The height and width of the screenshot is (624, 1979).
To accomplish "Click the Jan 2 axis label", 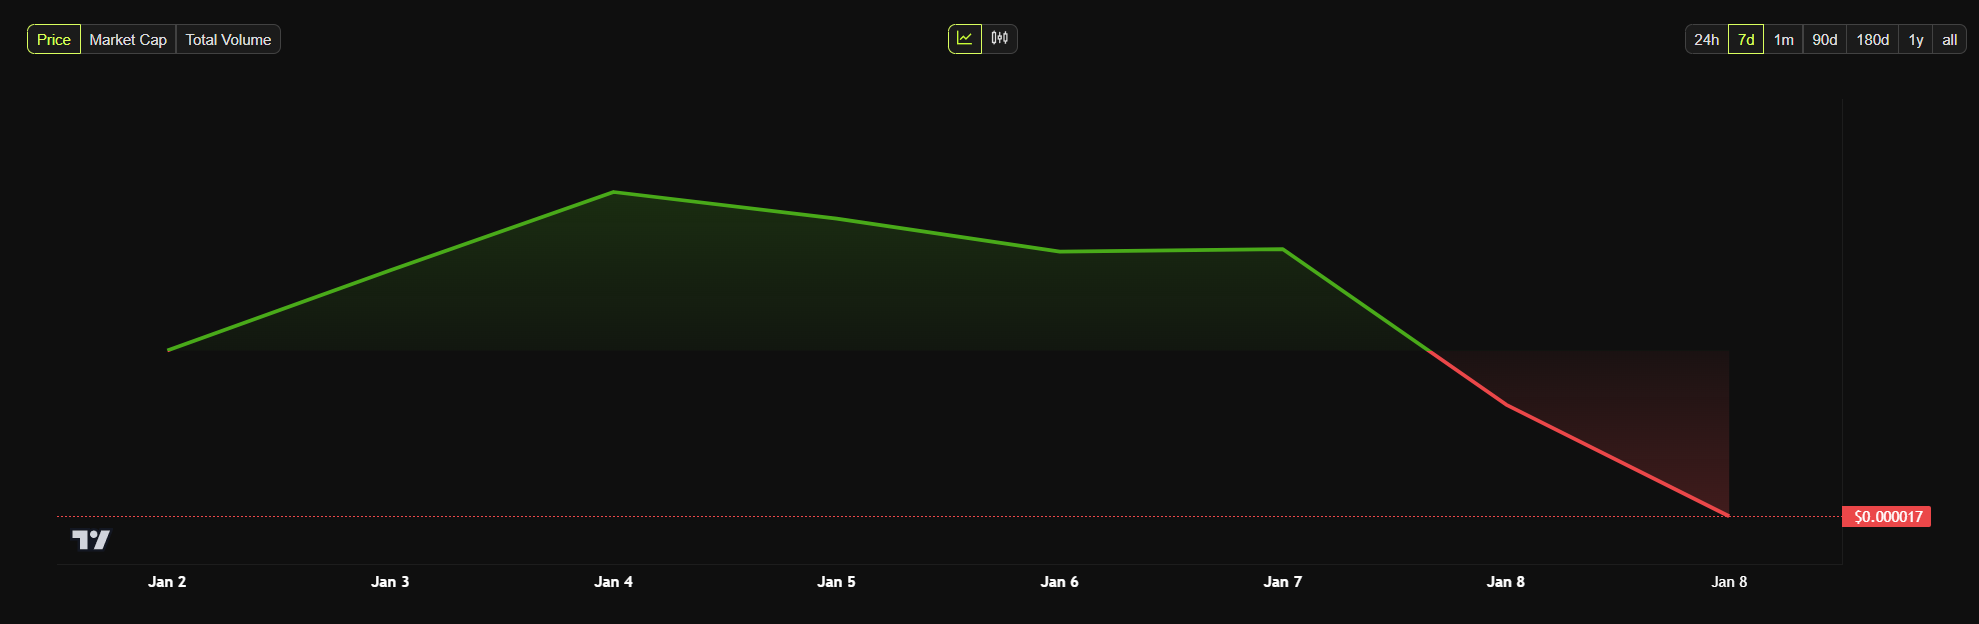I will 167,582.
